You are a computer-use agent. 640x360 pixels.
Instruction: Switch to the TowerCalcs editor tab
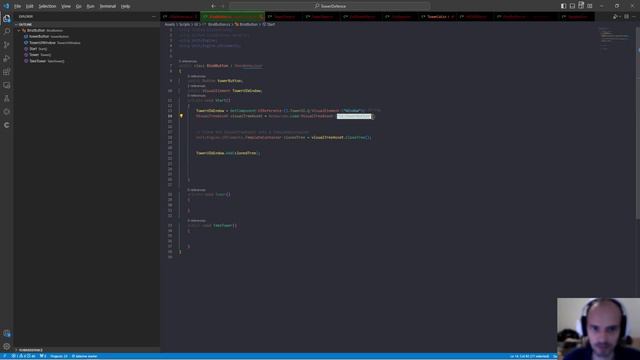438,17
